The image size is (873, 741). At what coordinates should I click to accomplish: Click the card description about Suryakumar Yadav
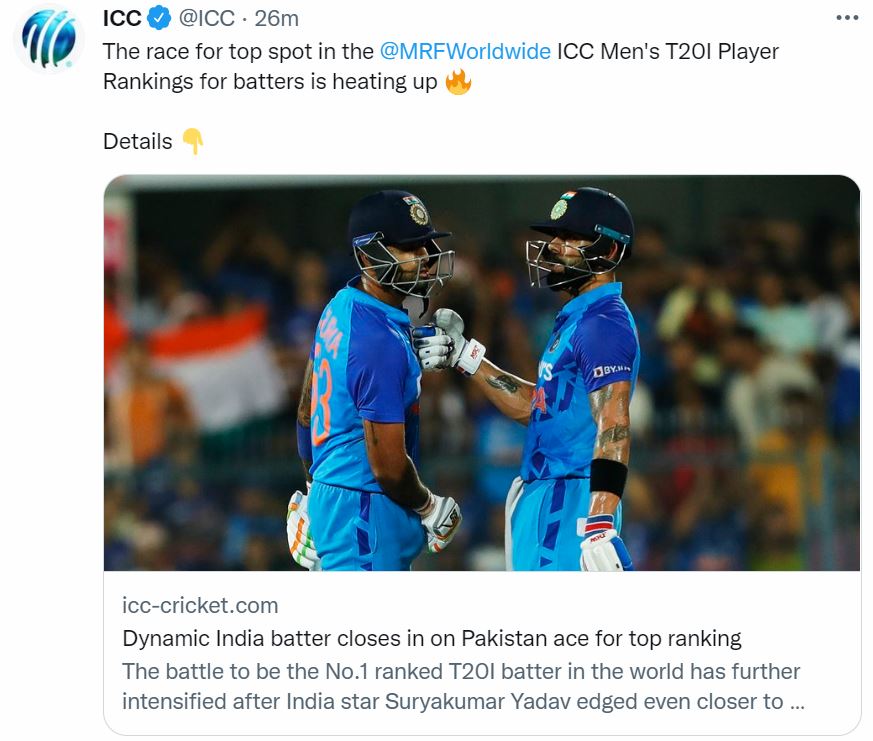pyautogui.click(x=462, y=686)
